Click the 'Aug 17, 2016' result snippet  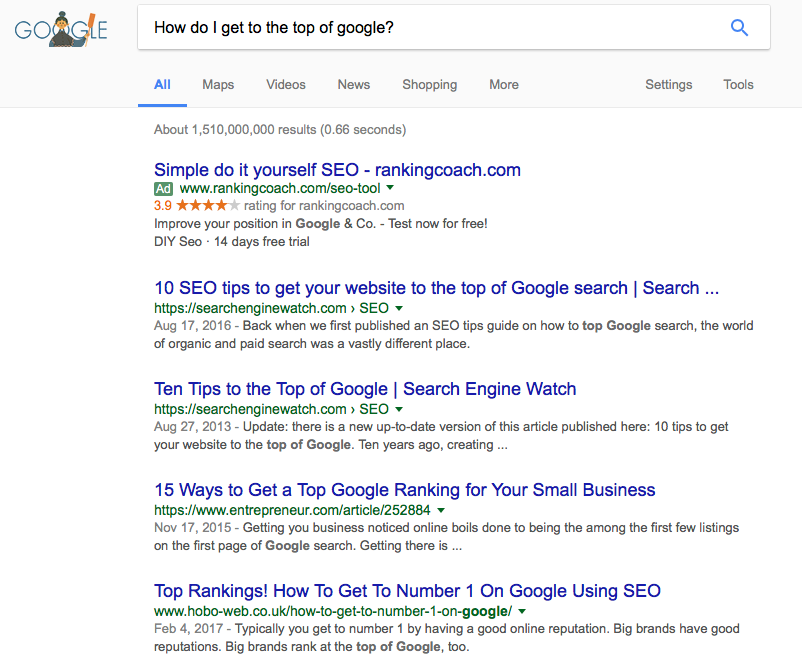pyautogui.click(x=454, y=334)
